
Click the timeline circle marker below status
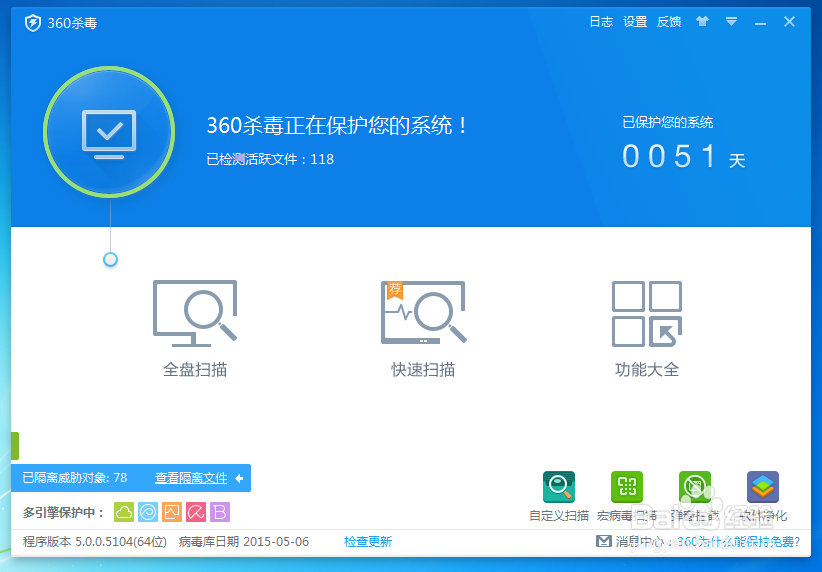click(x=110, y=260)
